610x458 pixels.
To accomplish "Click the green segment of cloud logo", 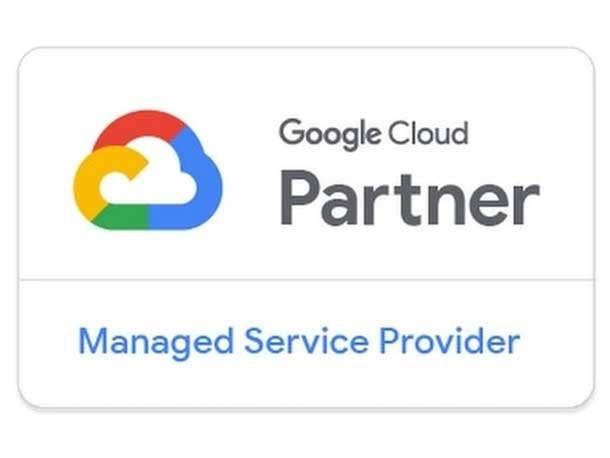I will click(121, 217).
